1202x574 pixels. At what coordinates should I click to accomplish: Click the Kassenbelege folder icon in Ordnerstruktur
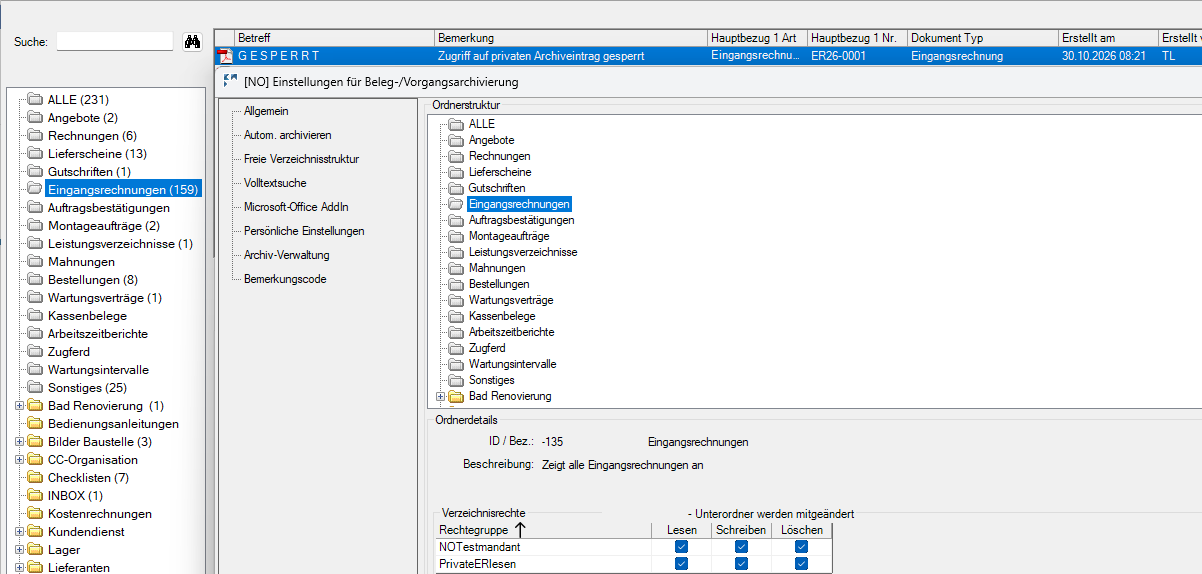tap(457, 316)
